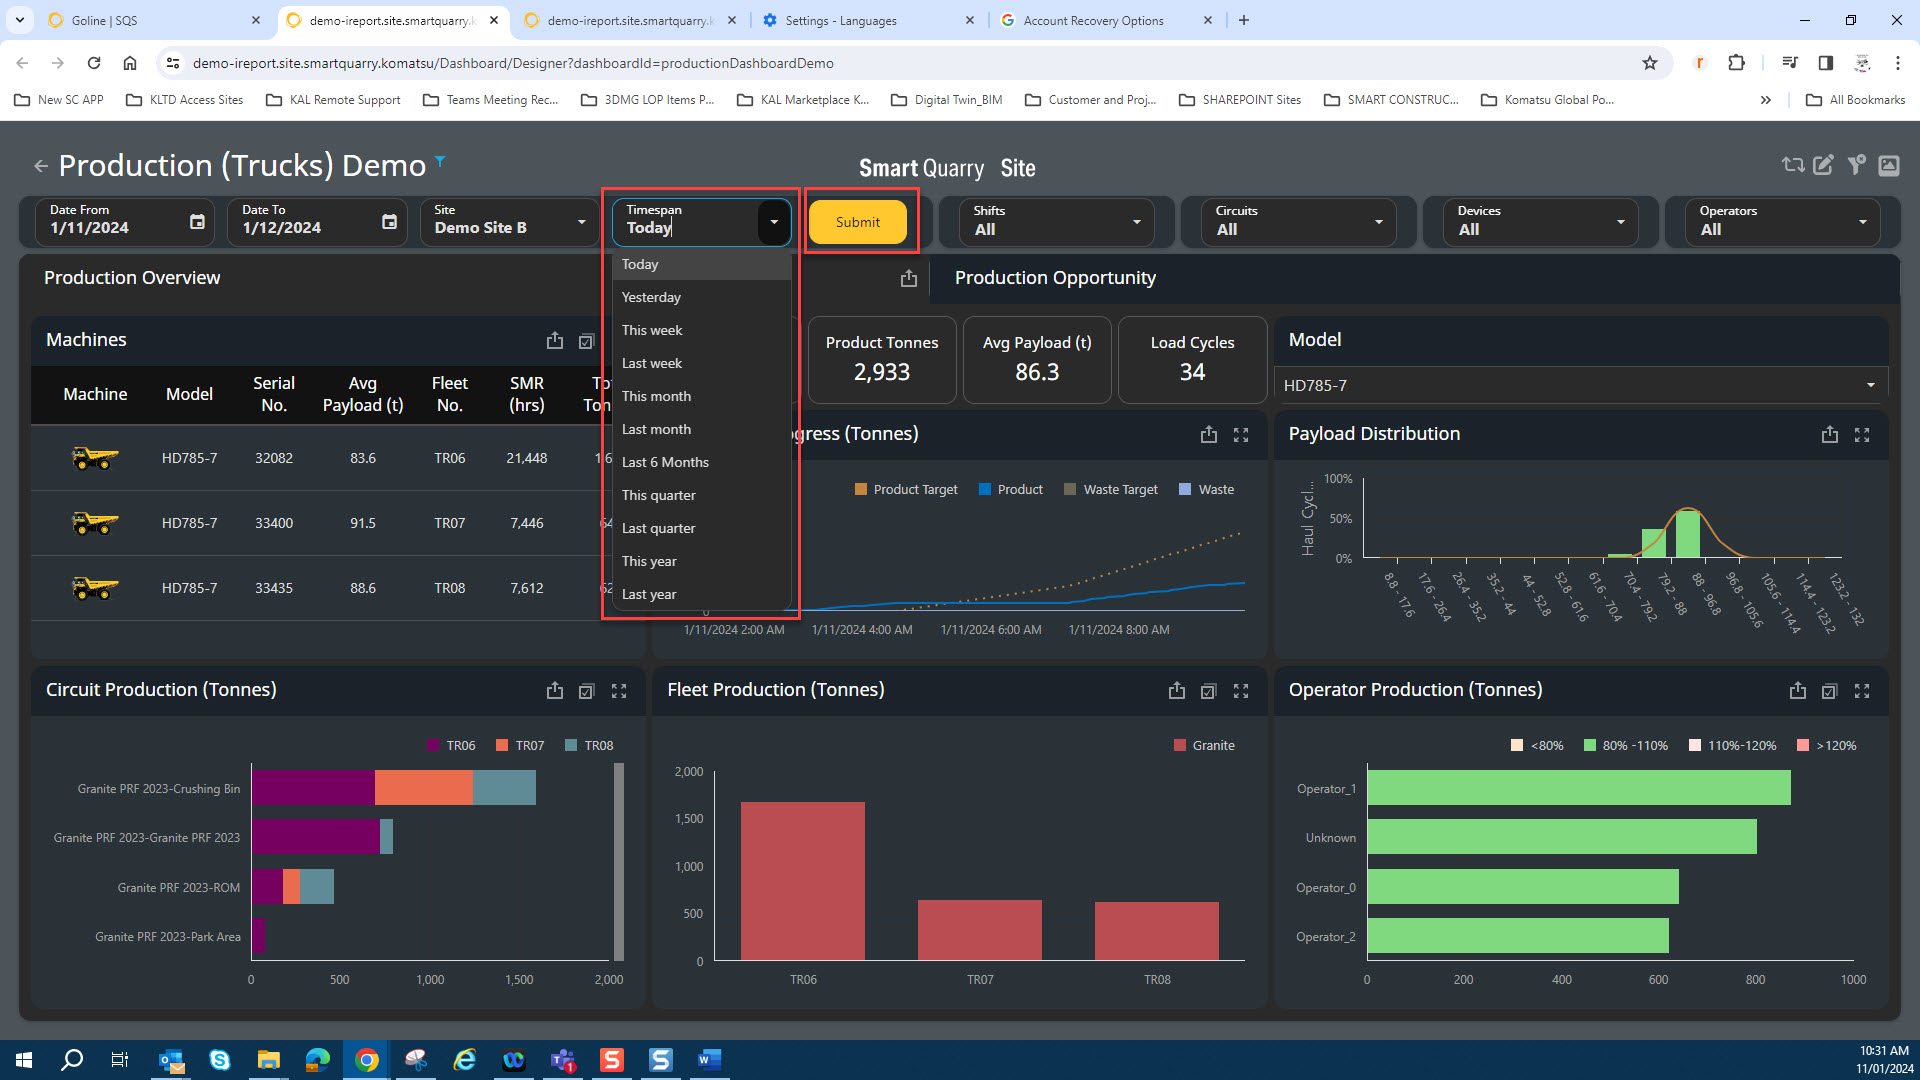
Task: Open File Explorer from the taskbar
Action: 269,1060
